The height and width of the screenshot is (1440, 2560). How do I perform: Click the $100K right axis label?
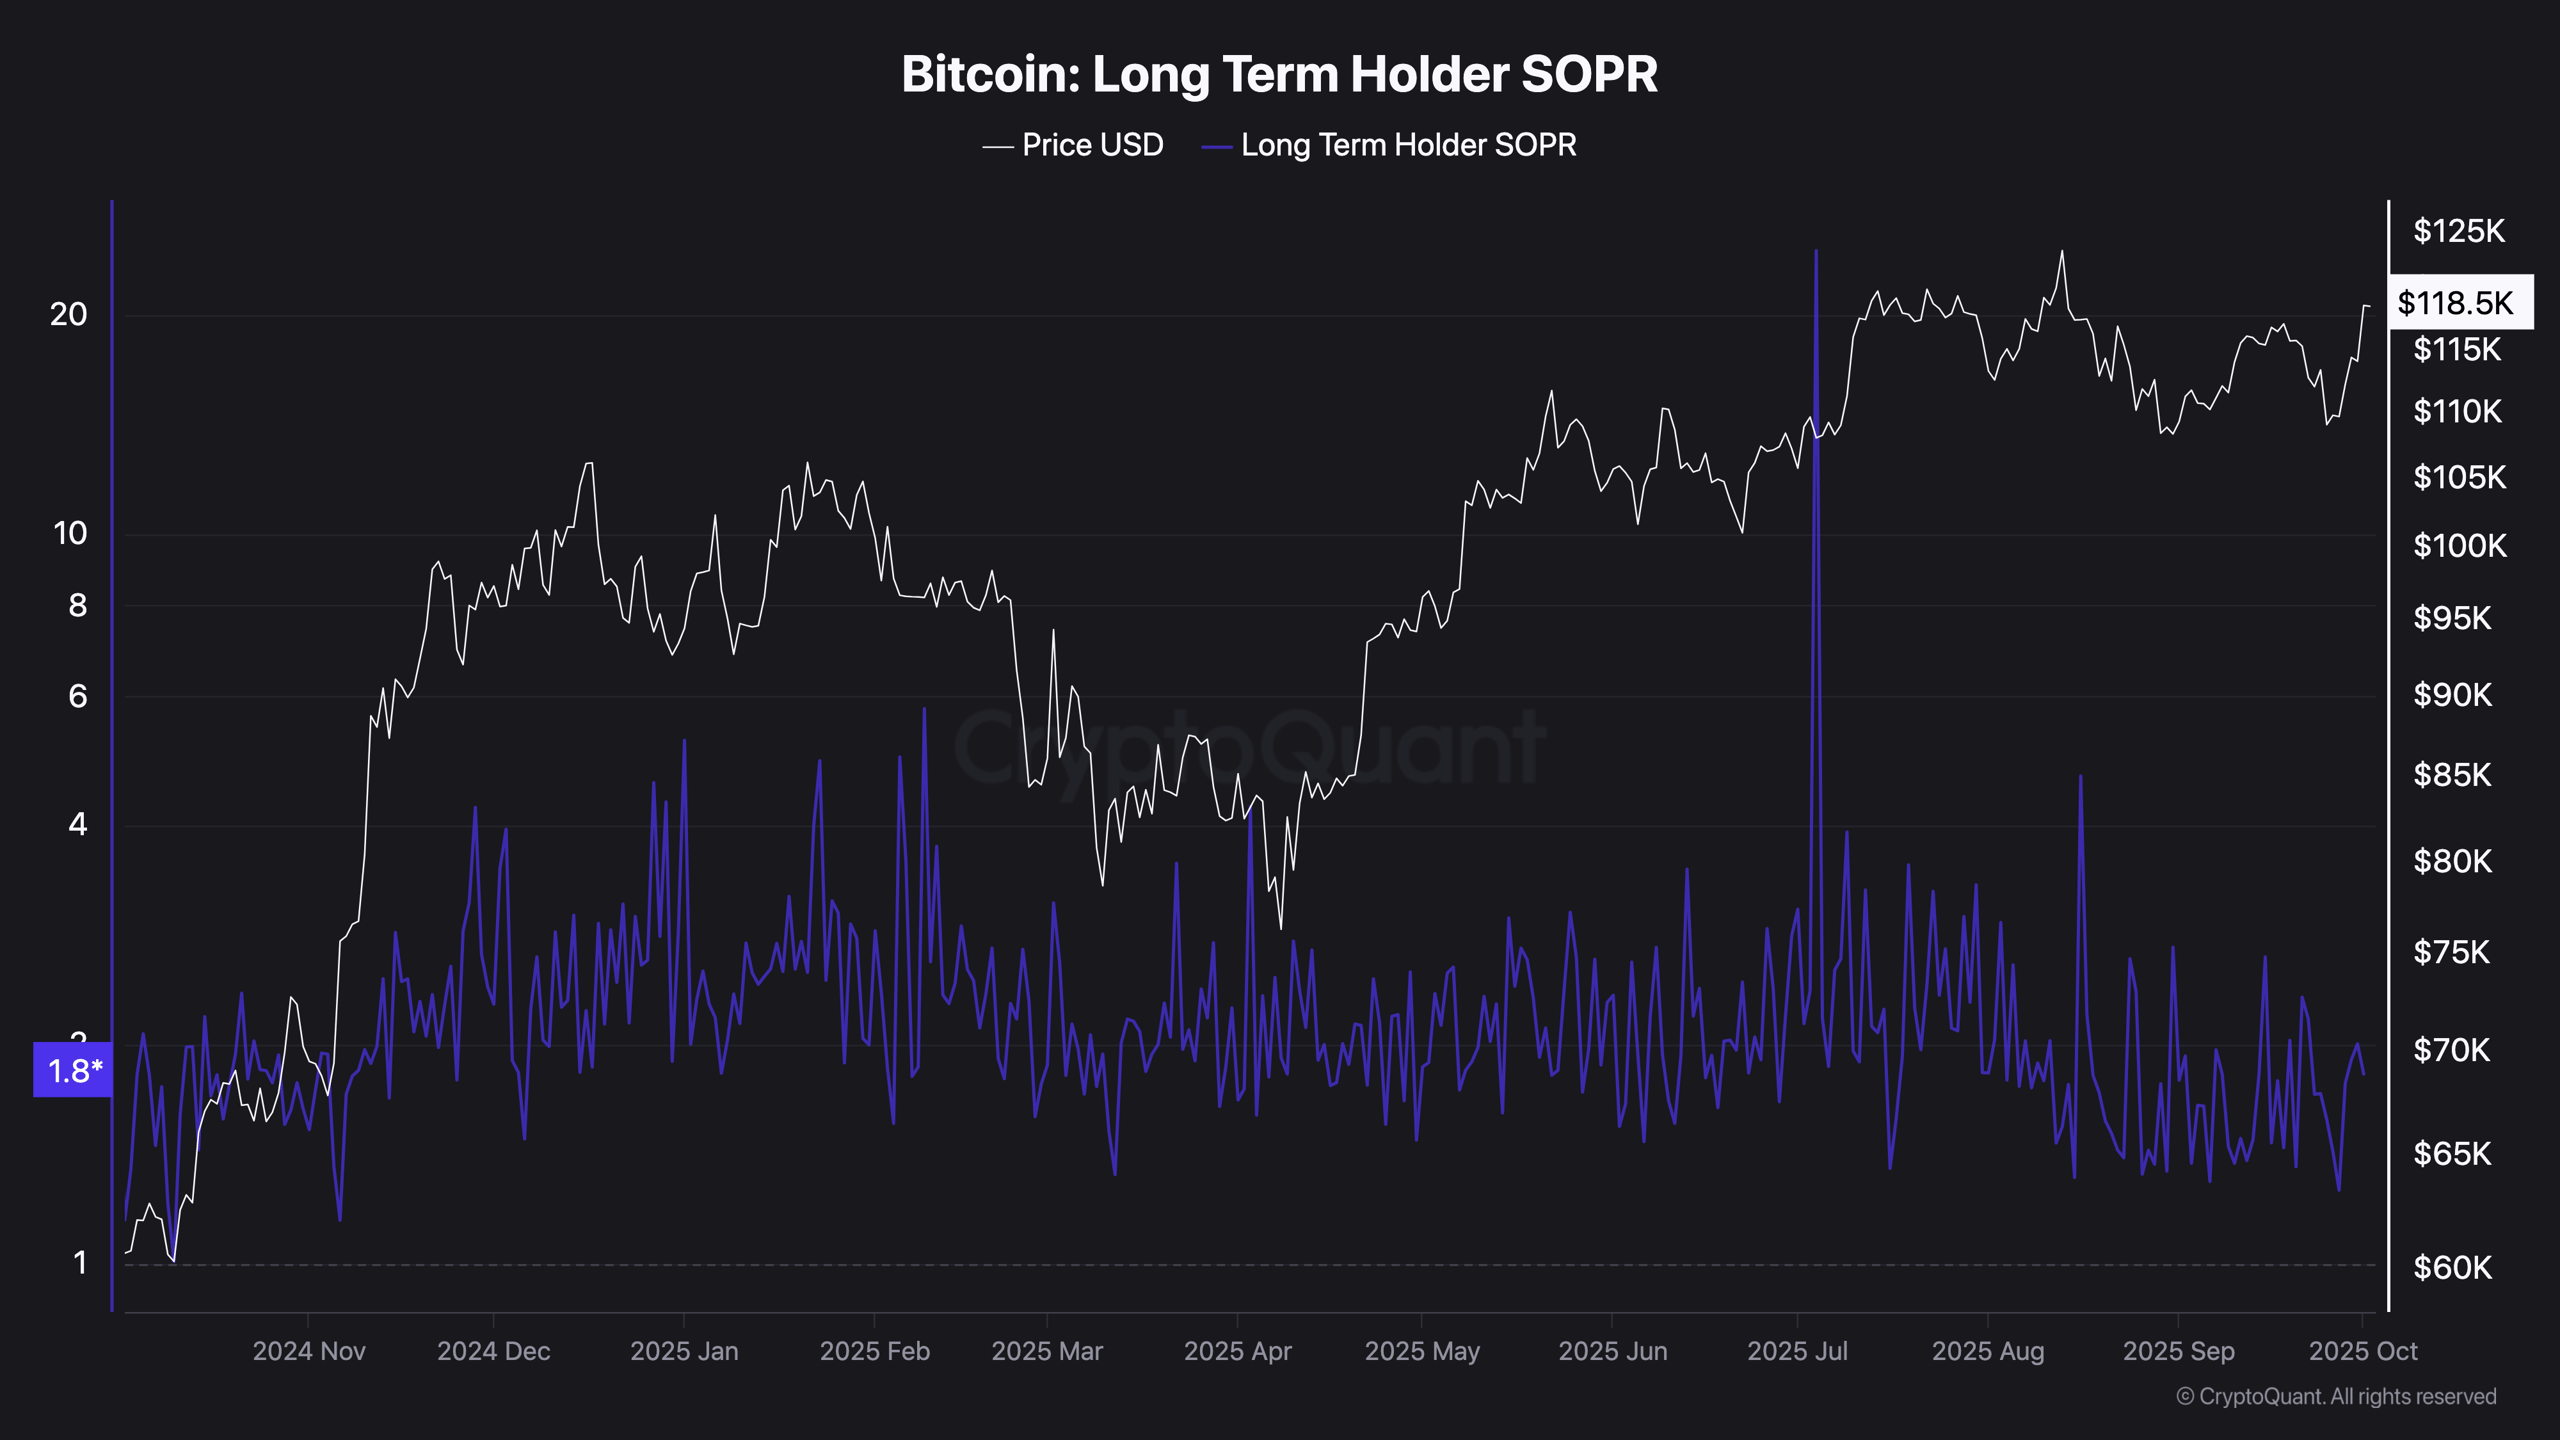[x=2459, y=546]
